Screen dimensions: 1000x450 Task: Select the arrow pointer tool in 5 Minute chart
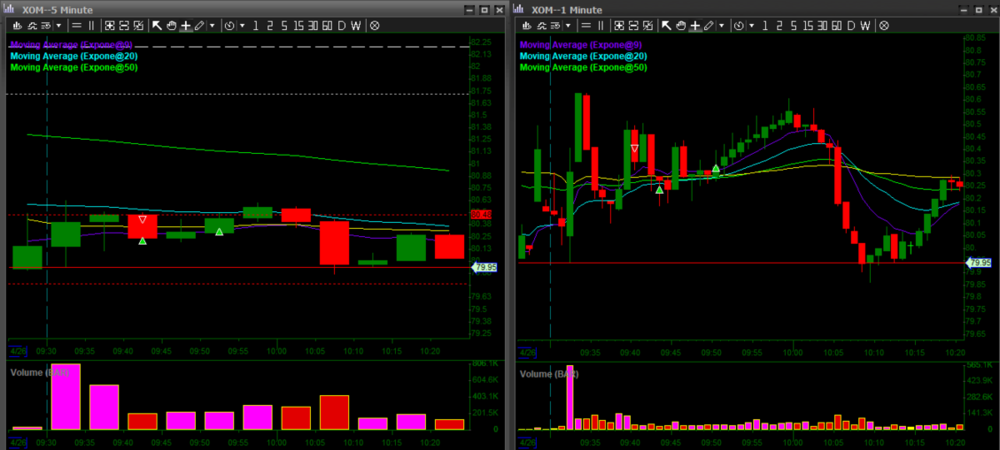pos(157,25)
